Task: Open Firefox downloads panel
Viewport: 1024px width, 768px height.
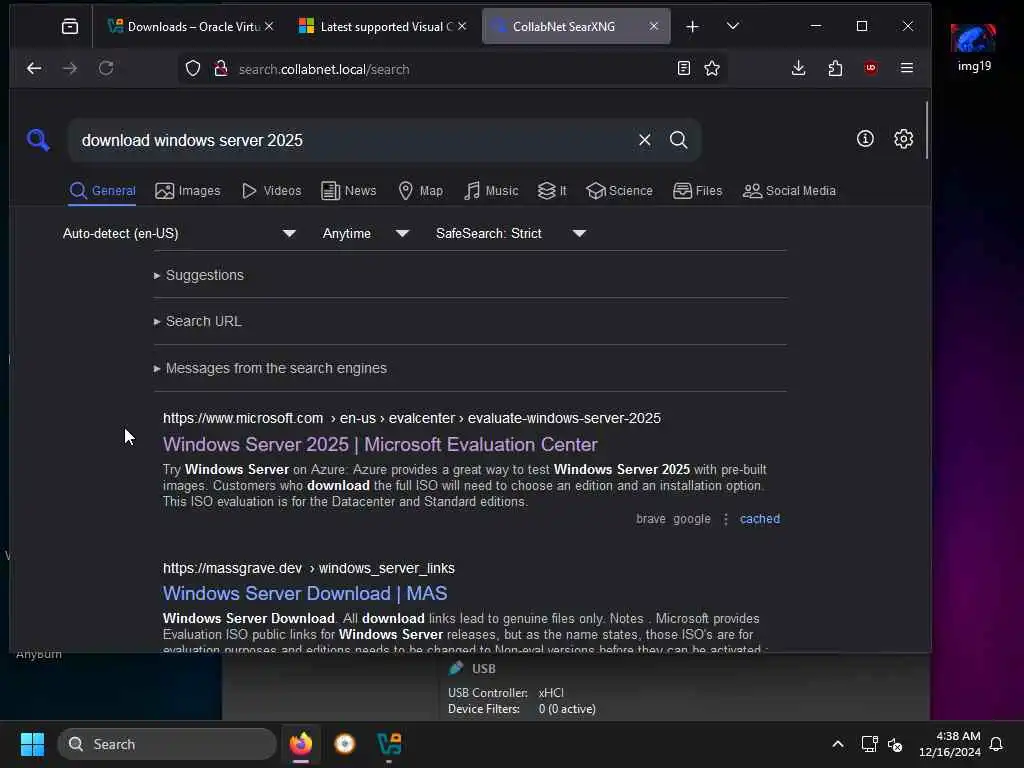Action: point(798,68)
